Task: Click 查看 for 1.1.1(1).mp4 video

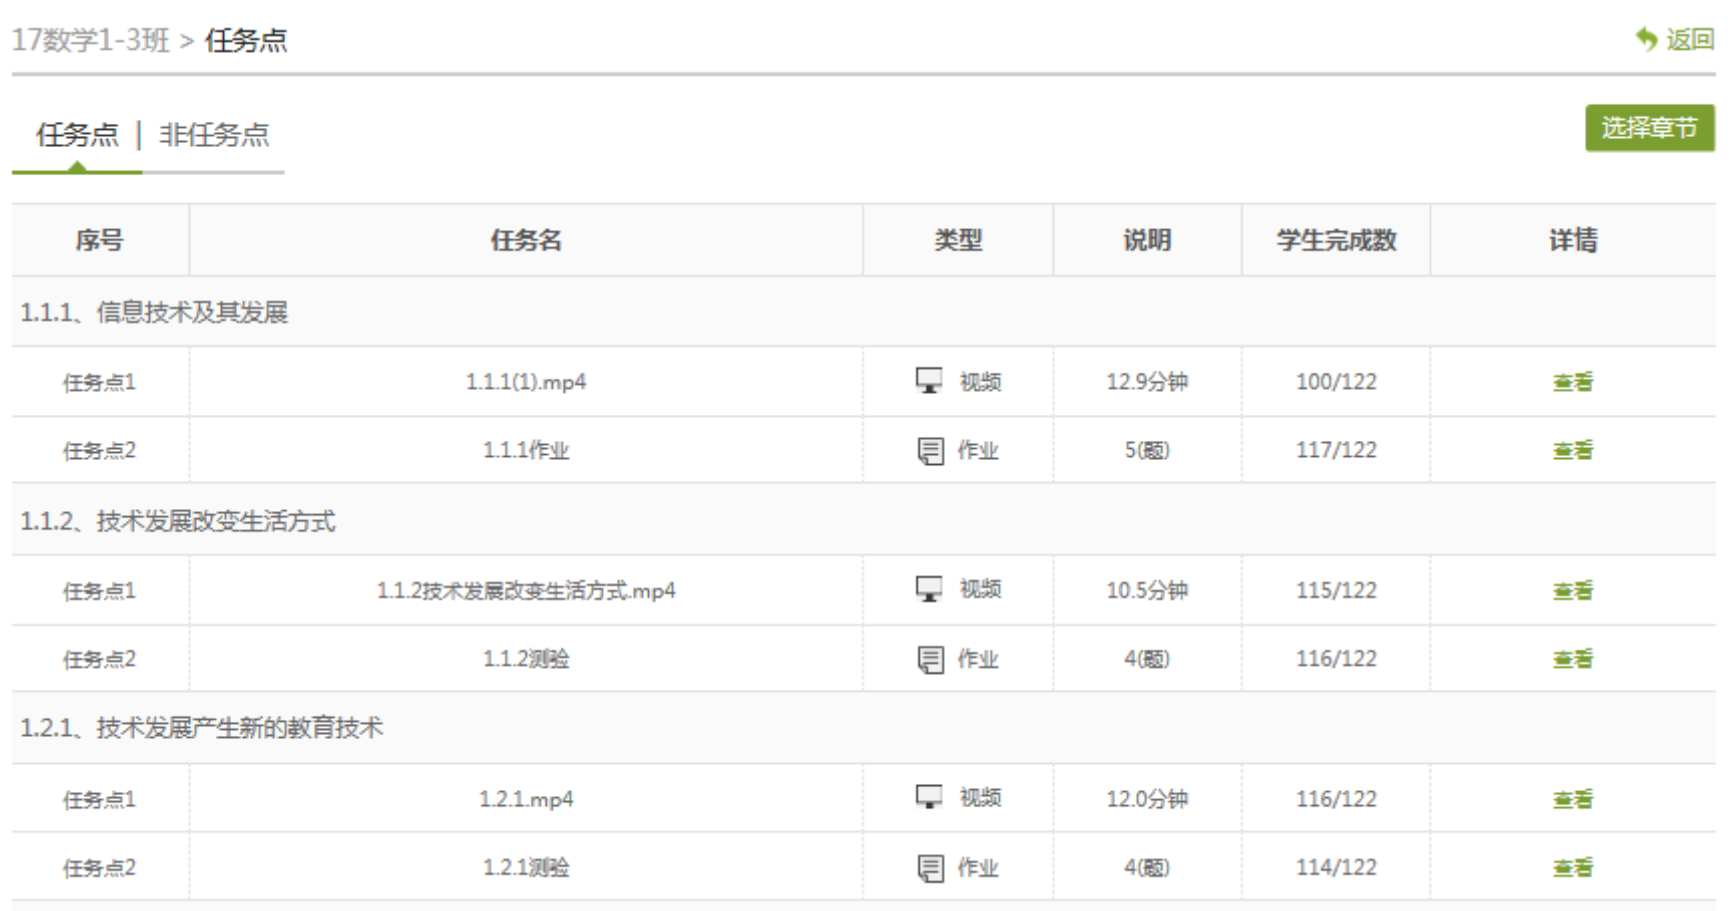Action: point(1572,382)
